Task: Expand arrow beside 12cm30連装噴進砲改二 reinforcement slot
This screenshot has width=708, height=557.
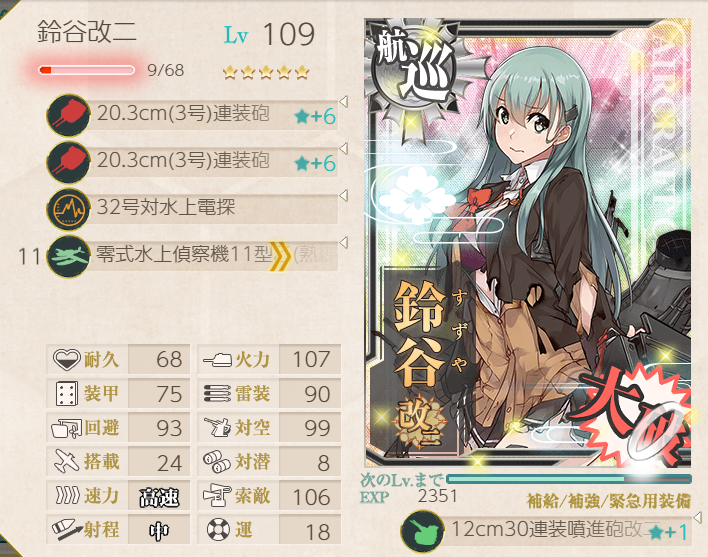Action: point(697,517)
